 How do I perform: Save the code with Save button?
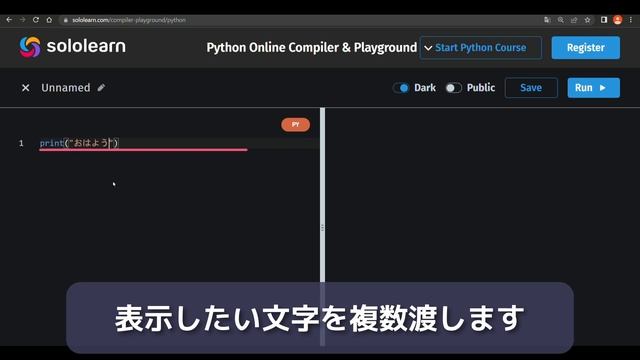coord(531,88)
